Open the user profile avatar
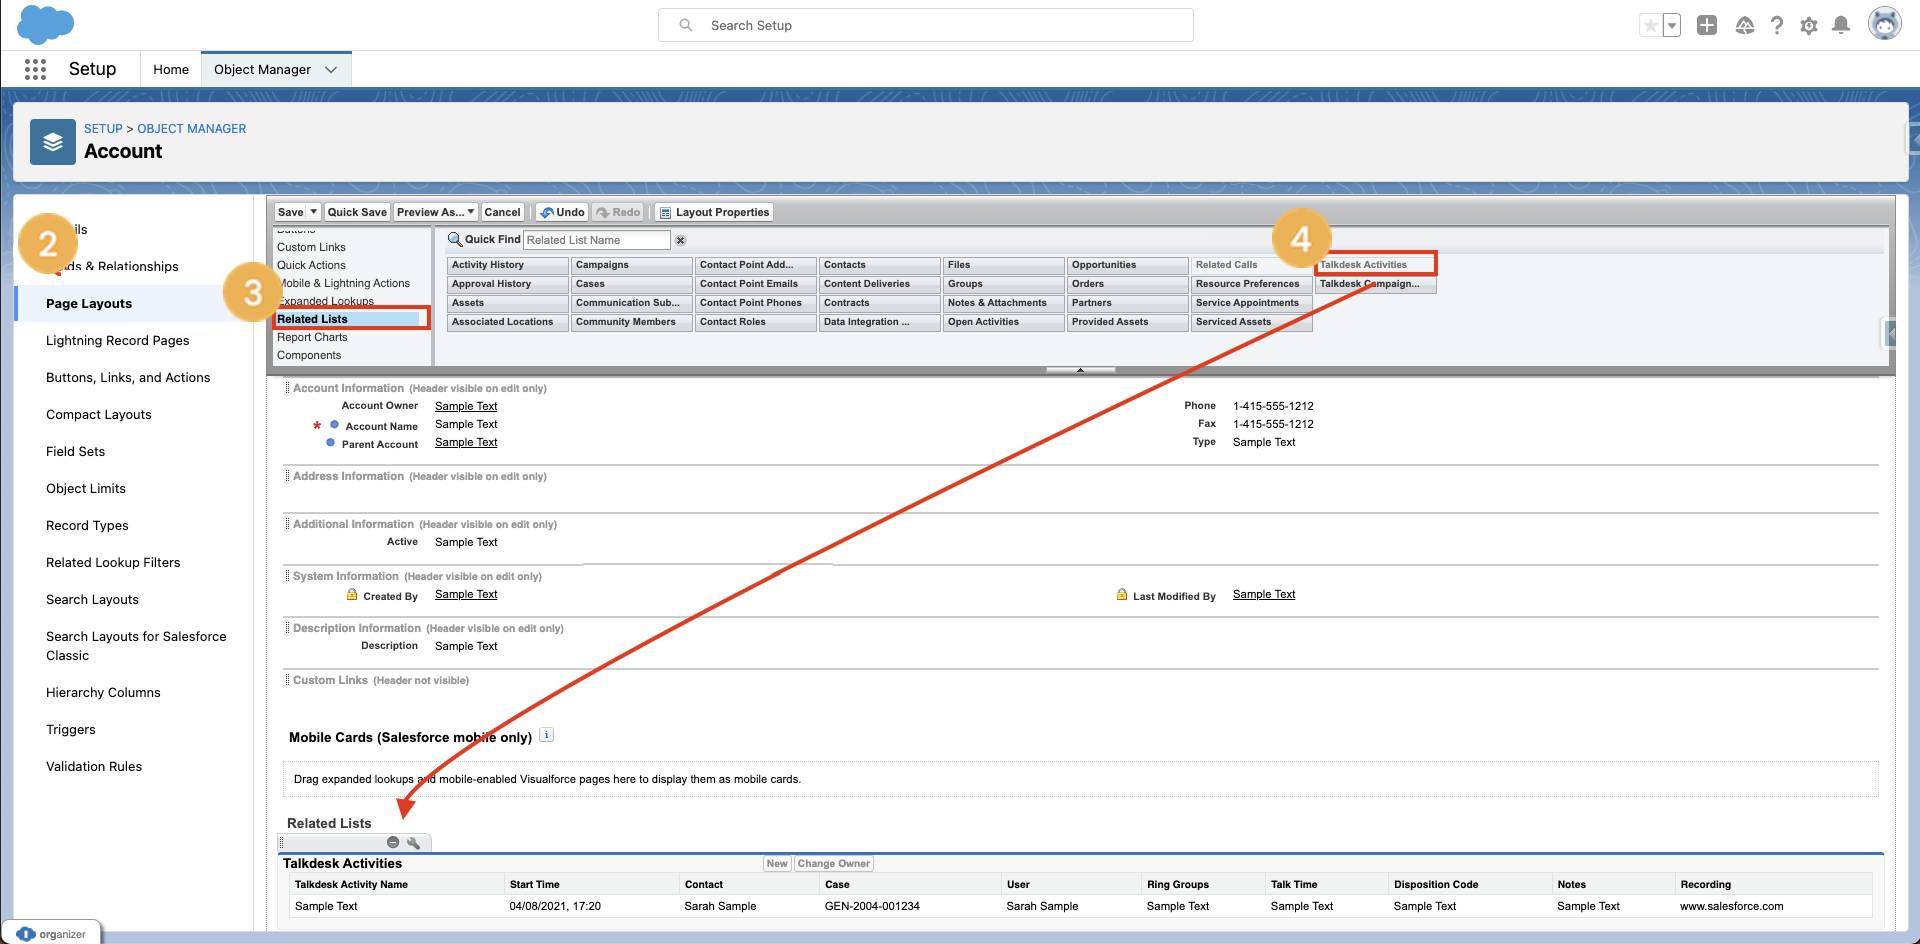This screenshot has height=944, width=1920. coord(1885,24)
